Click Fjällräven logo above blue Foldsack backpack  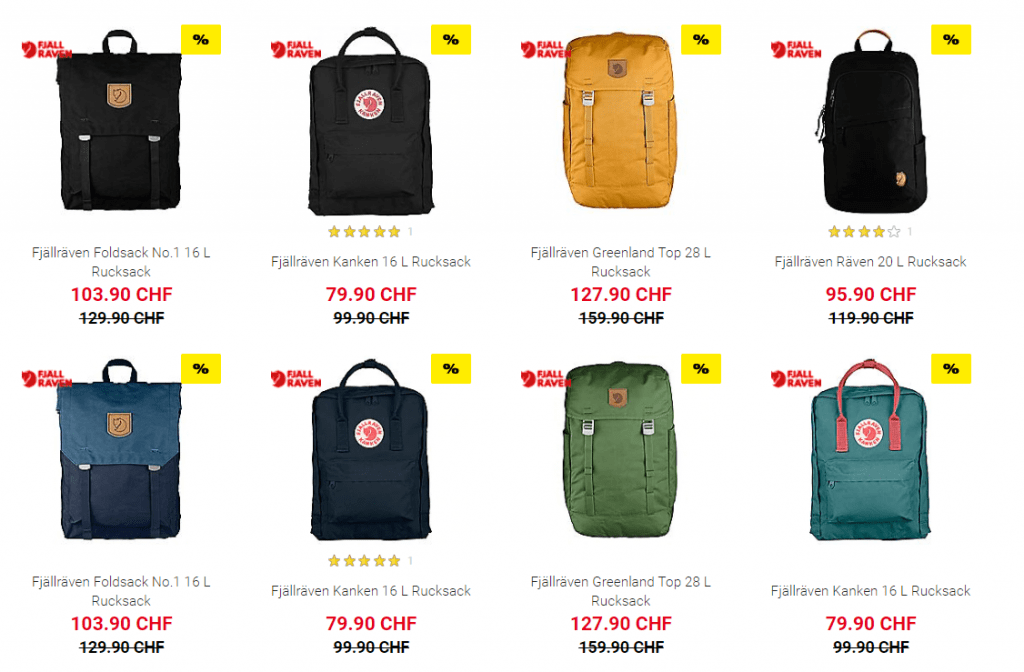coord(46,379)
